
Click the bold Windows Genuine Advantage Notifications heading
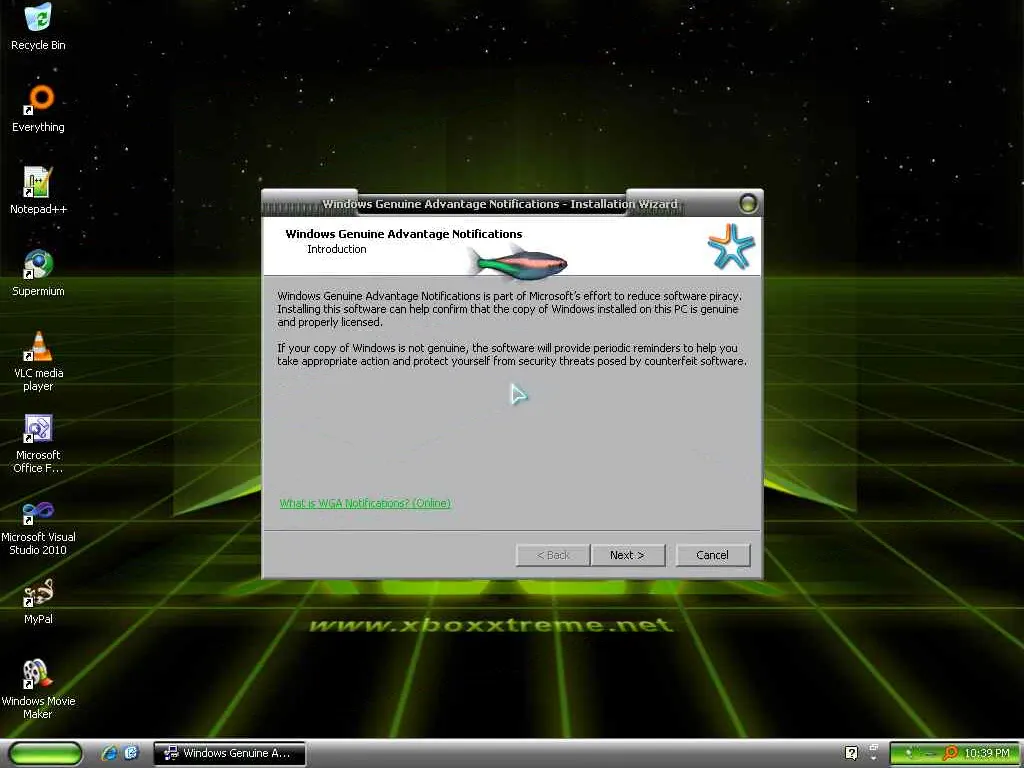404,234
